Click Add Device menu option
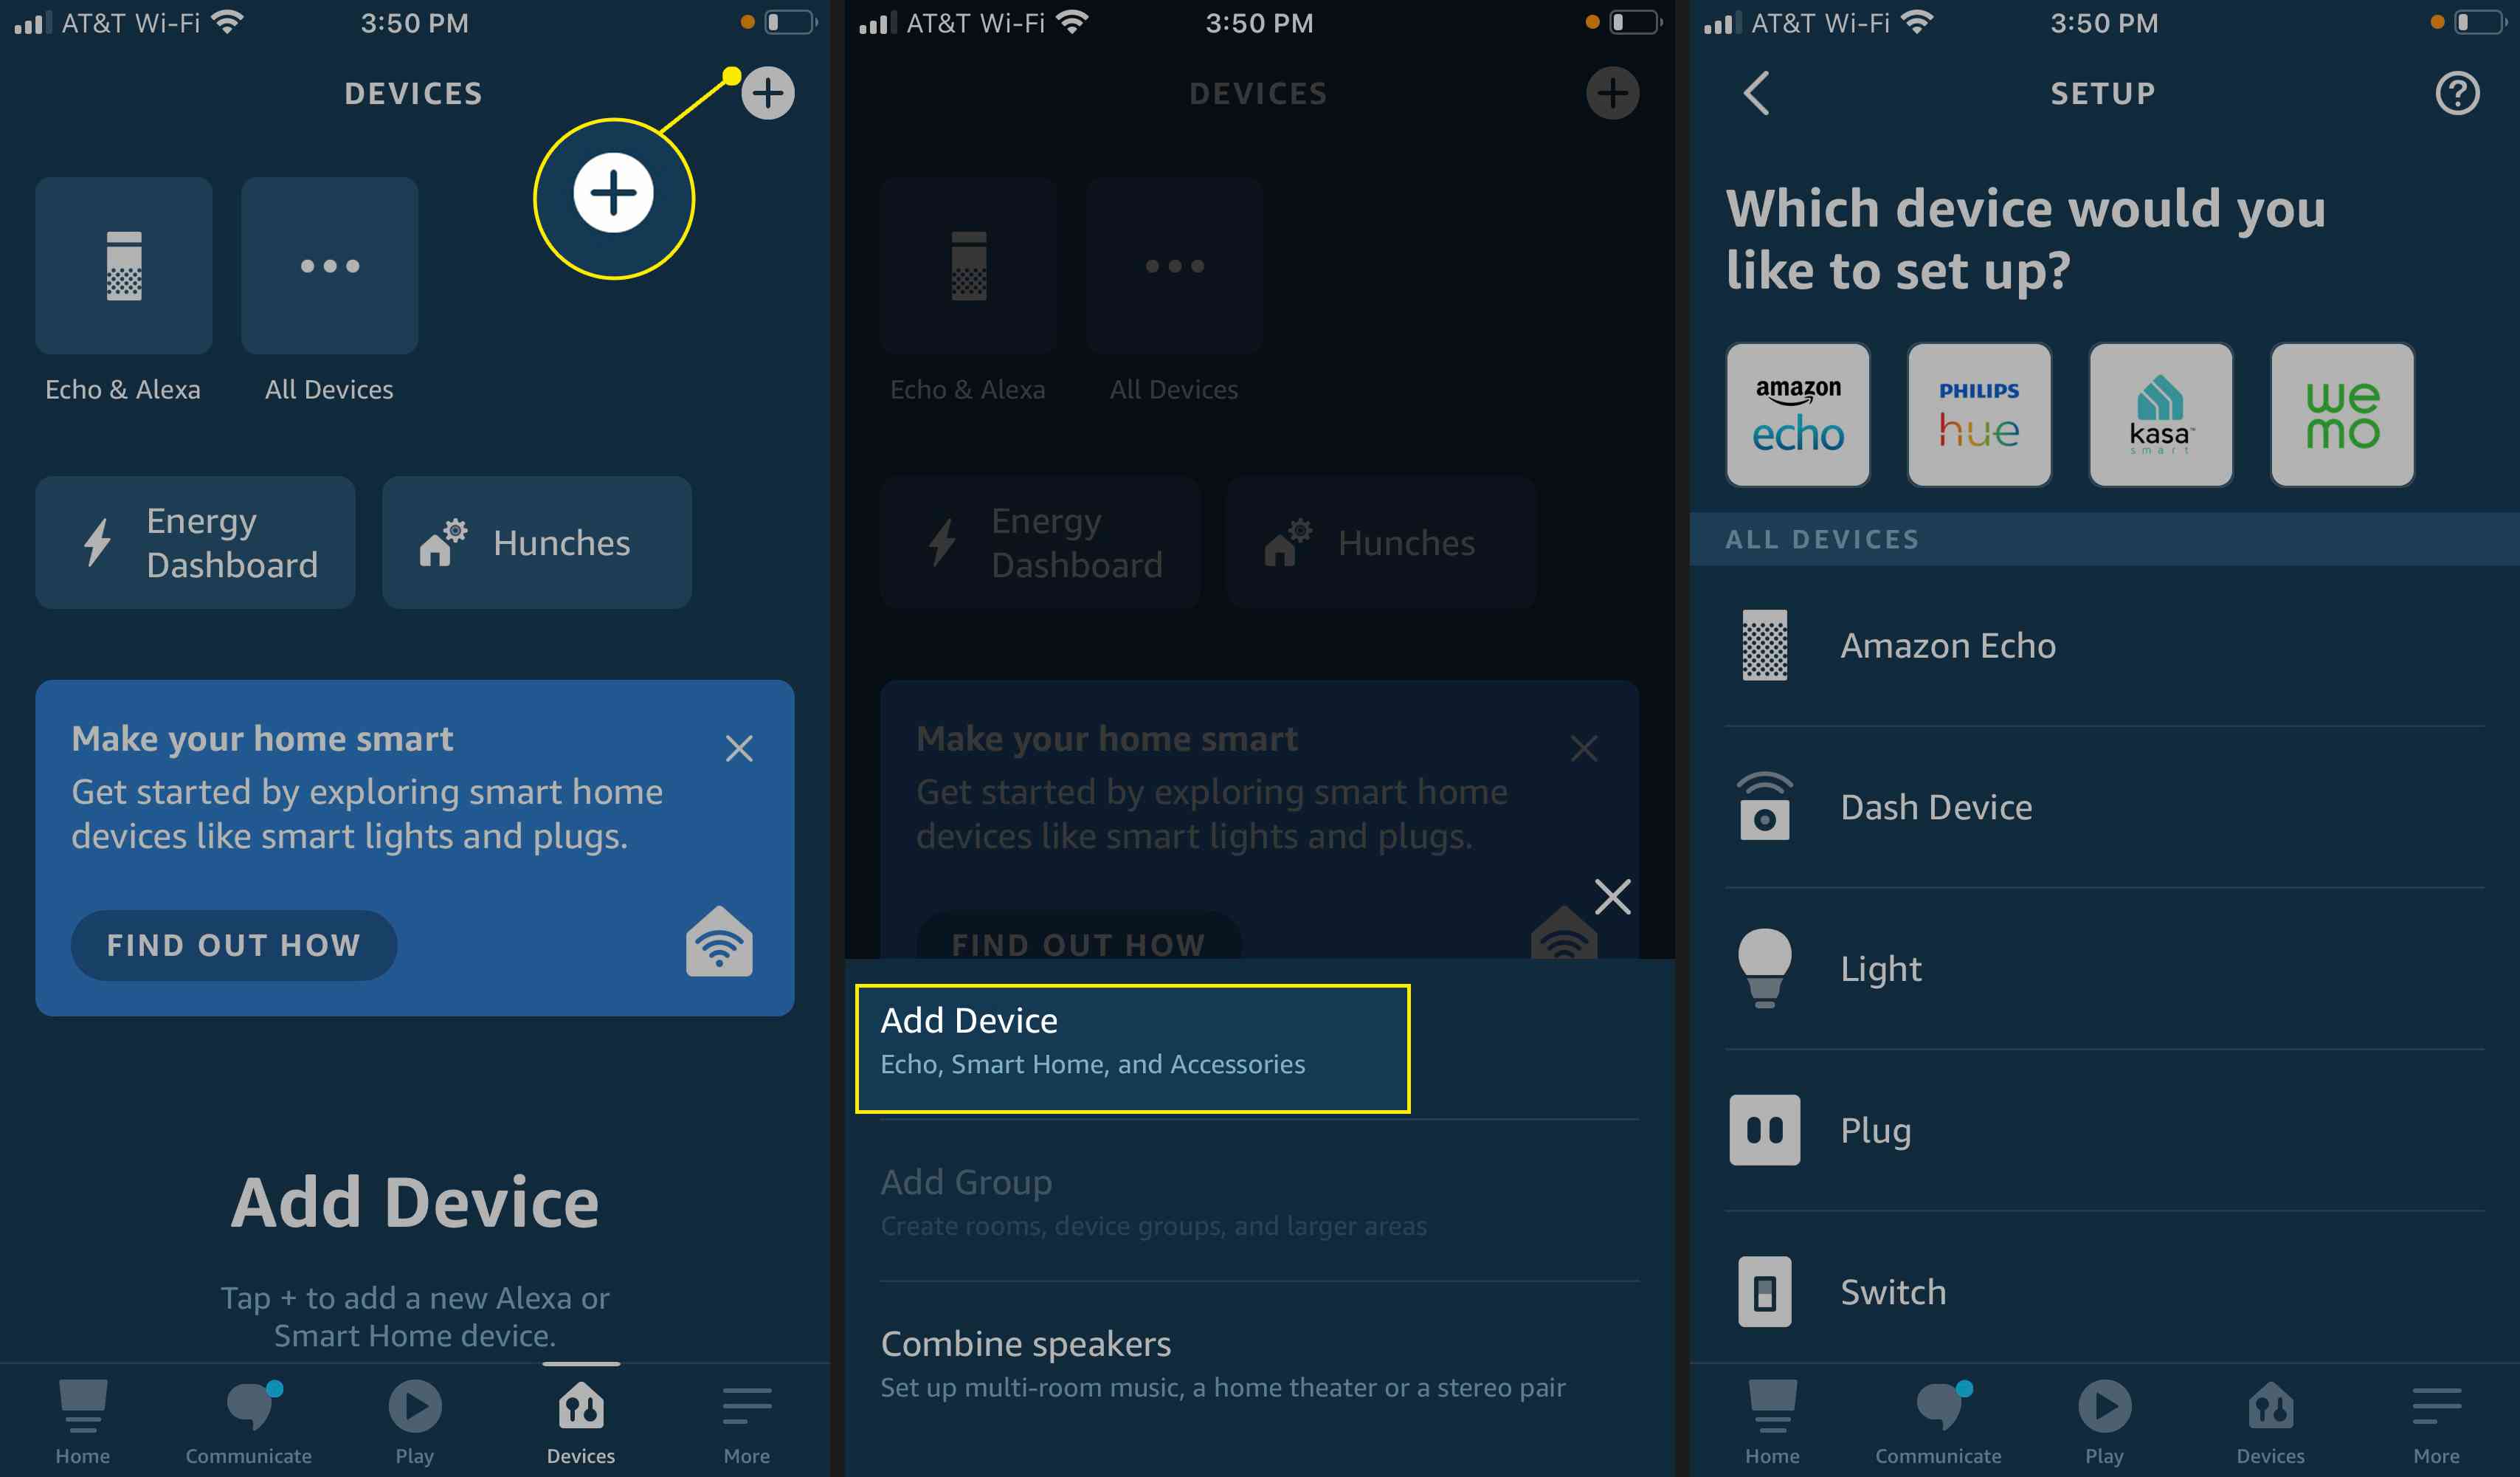2520x1477 pixels. tap(1127, 1037)
